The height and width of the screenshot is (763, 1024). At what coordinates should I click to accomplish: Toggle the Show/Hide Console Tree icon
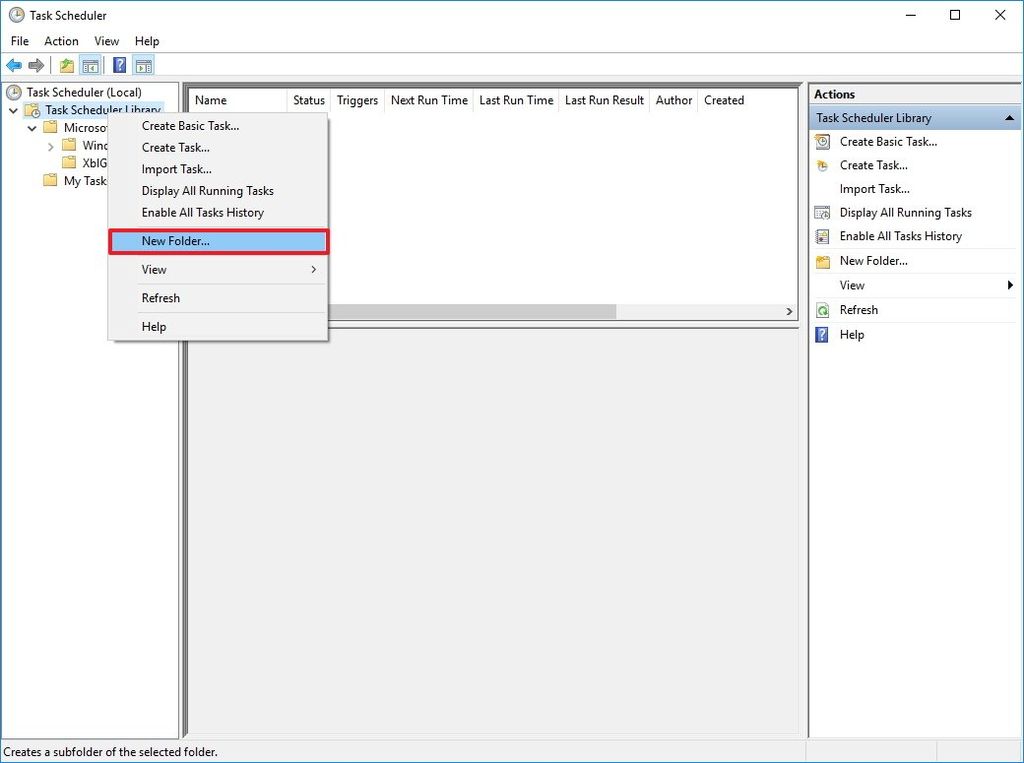click(x=90, y=65)
